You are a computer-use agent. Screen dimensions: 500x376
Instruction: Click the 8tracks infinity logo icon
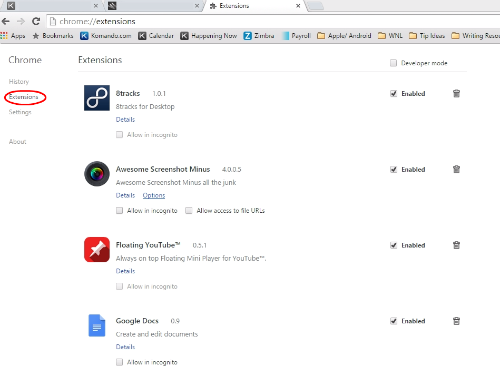tap(97, 98)
